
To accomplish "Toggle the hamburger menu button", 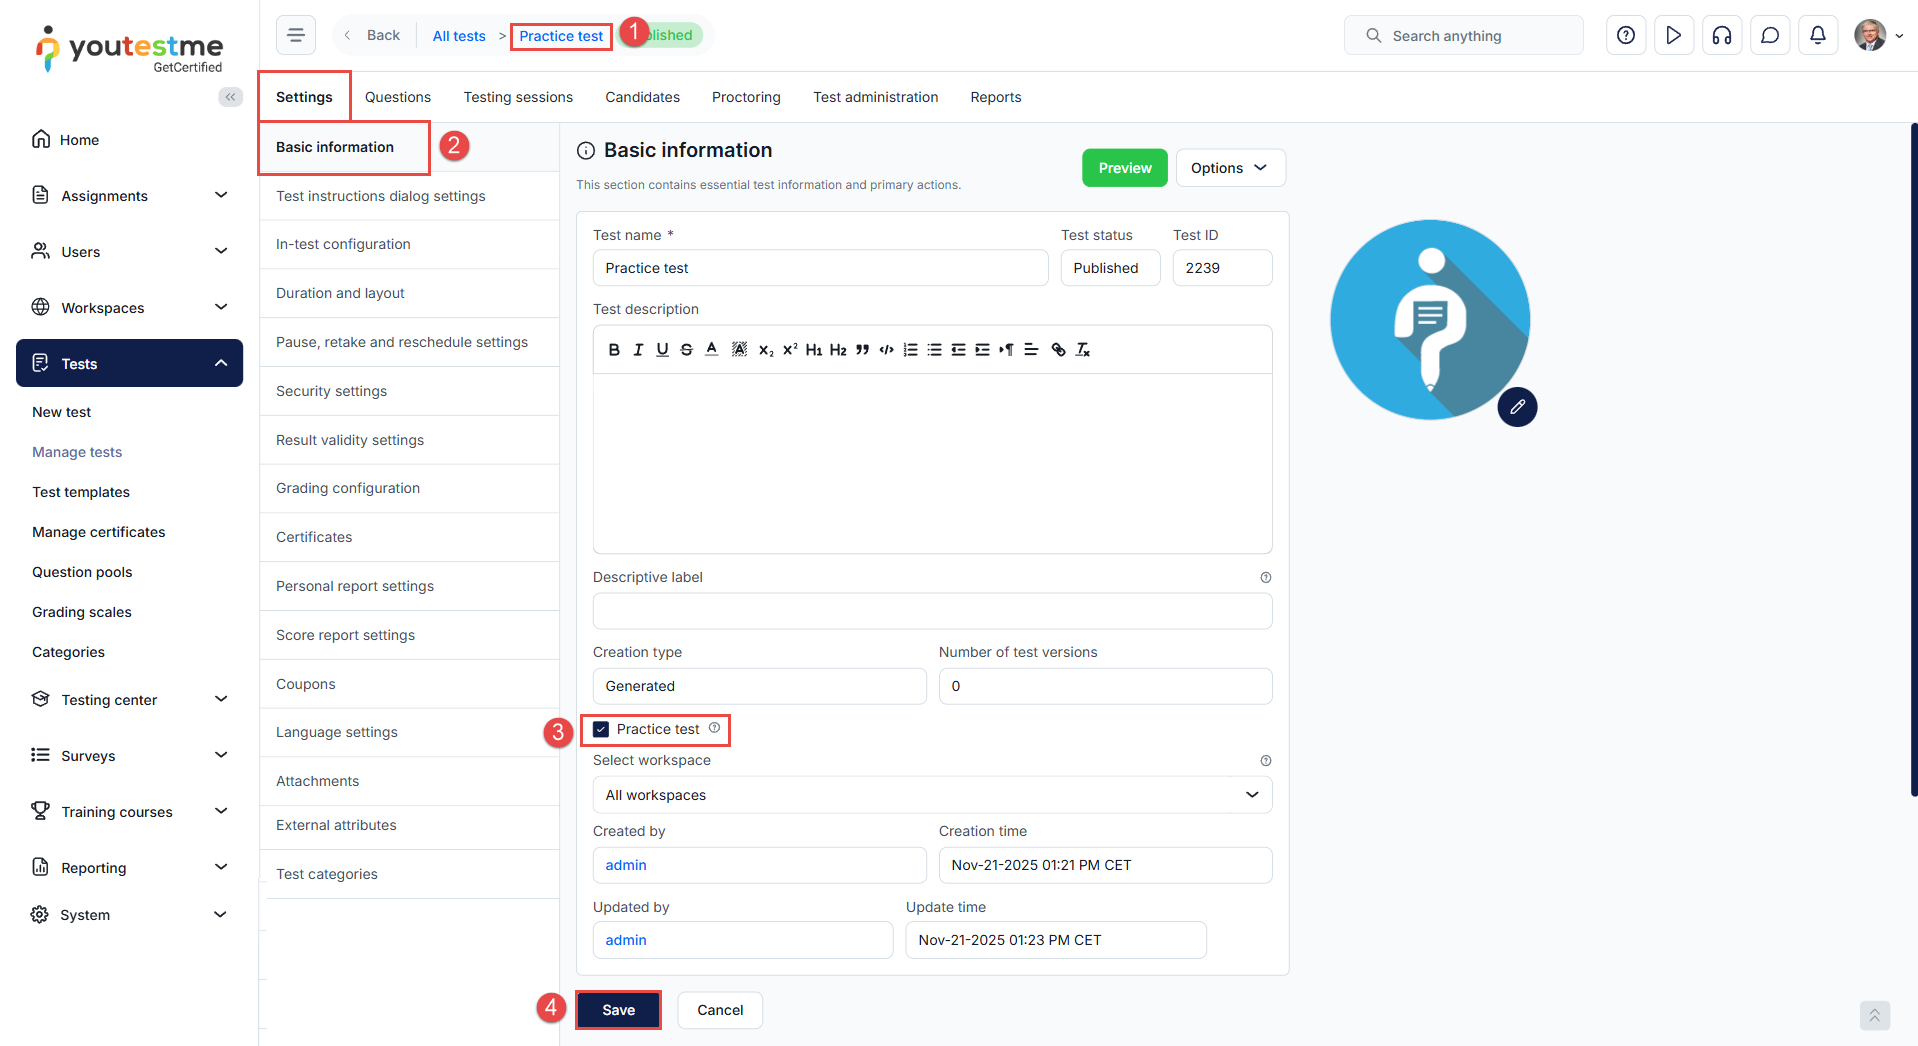I will click(296, 36).
